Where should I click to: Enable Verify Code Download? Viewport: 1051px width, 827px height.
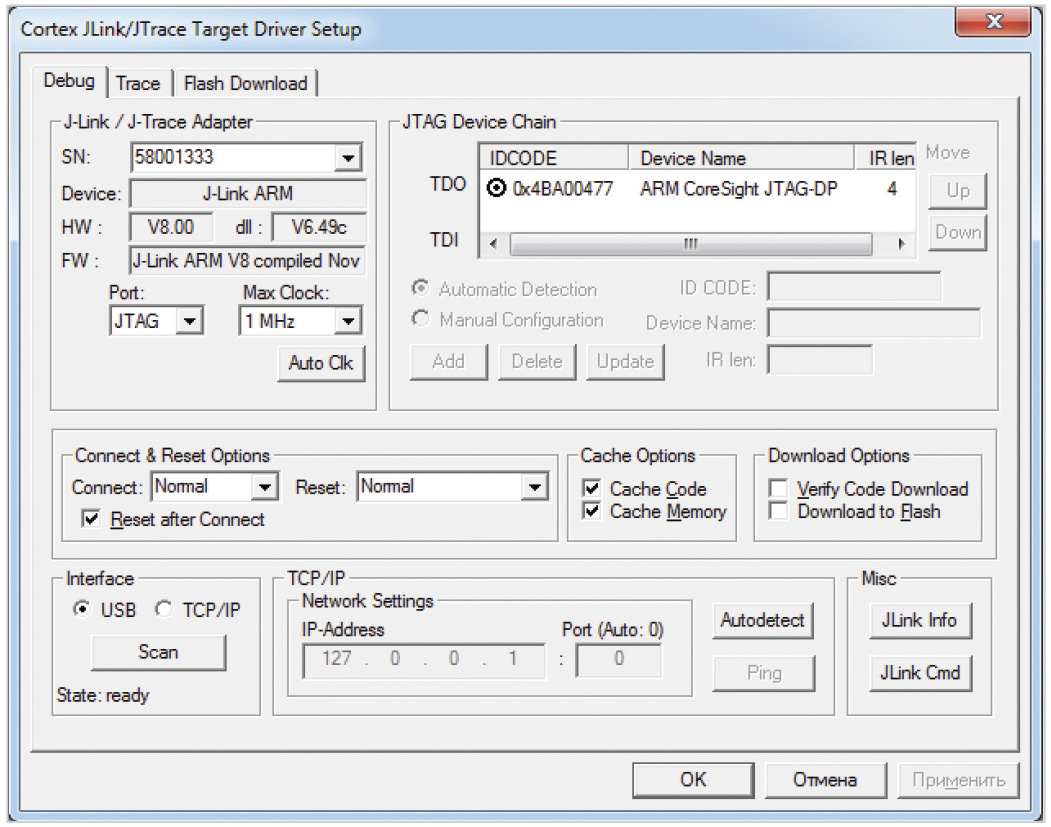[x=778, y=489]
